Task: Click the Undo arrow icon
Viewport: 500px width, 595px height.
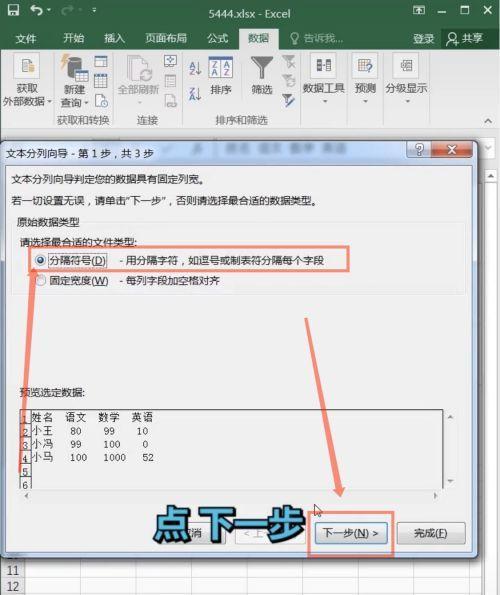Action: point(37,10)
